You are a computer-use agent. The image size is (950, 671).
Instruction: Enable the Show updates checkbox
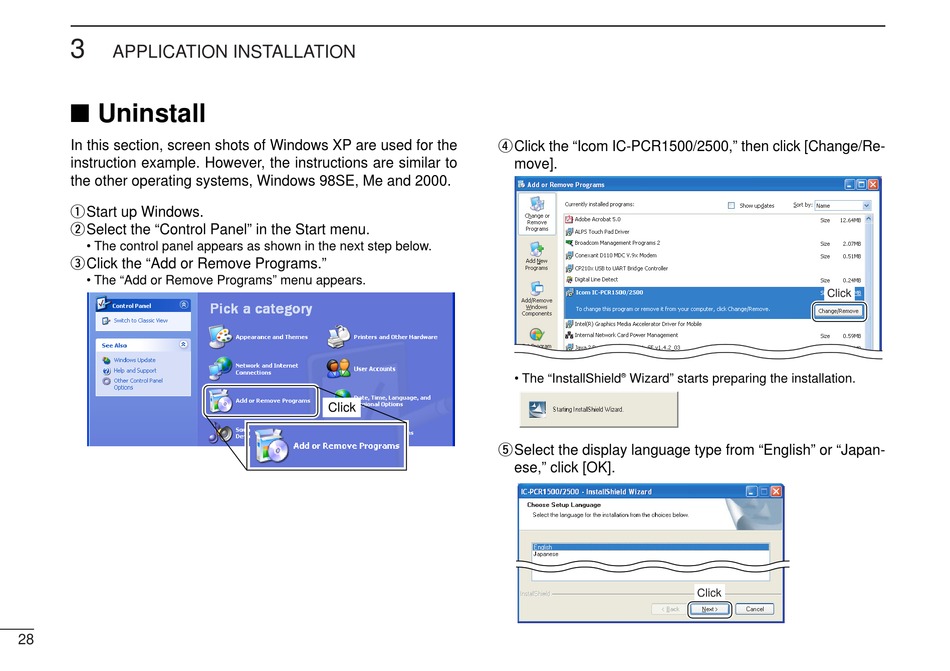731,205
